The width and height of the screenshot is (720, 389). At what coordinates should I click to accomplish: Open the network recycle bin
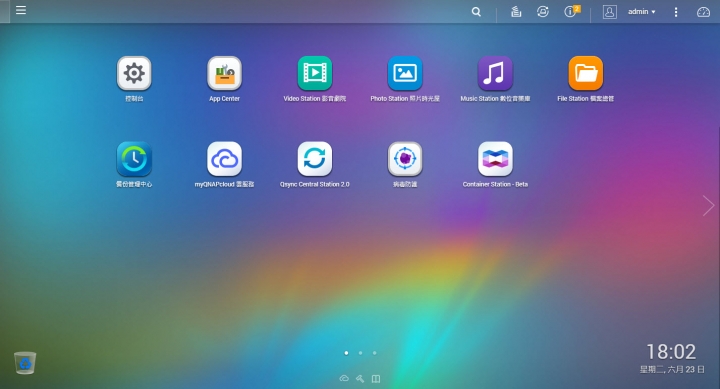[25, 363]
